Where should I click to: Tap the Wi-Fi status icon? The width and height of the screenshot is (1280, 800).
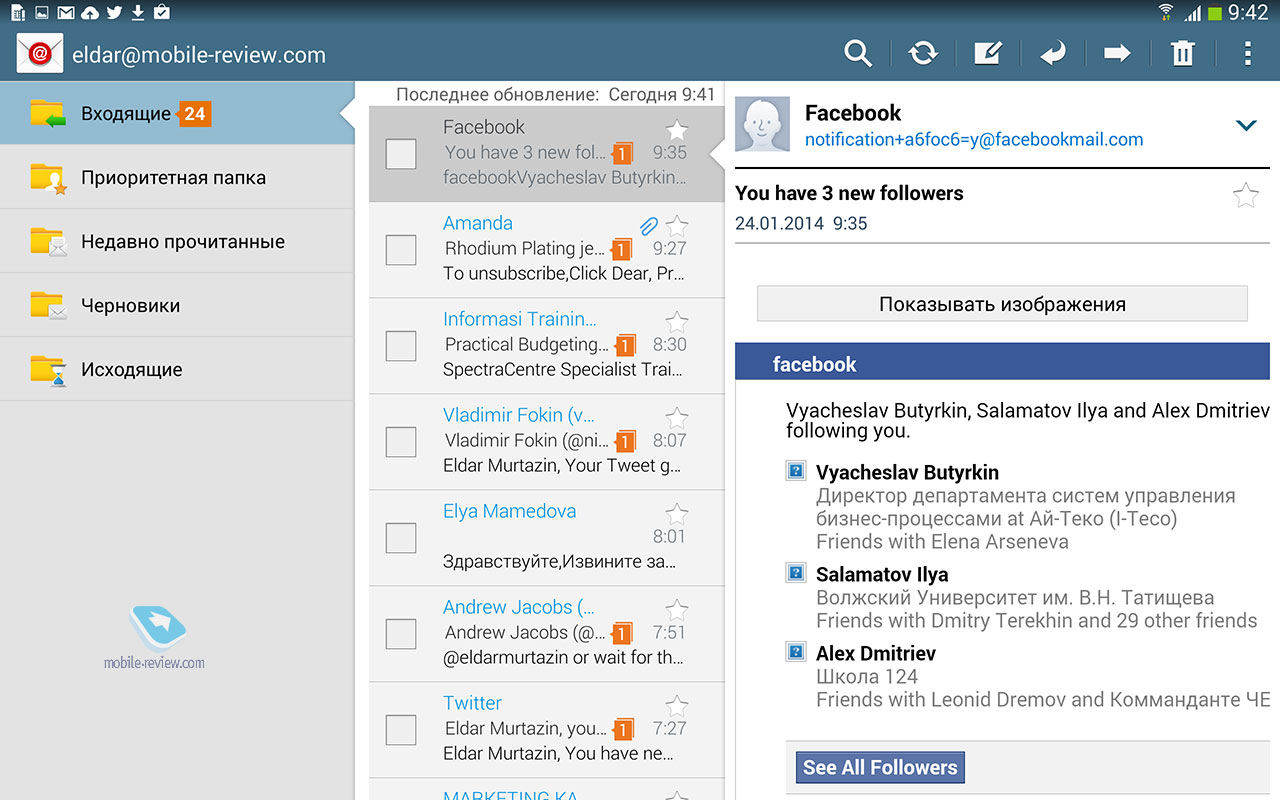pos(1166,13)
